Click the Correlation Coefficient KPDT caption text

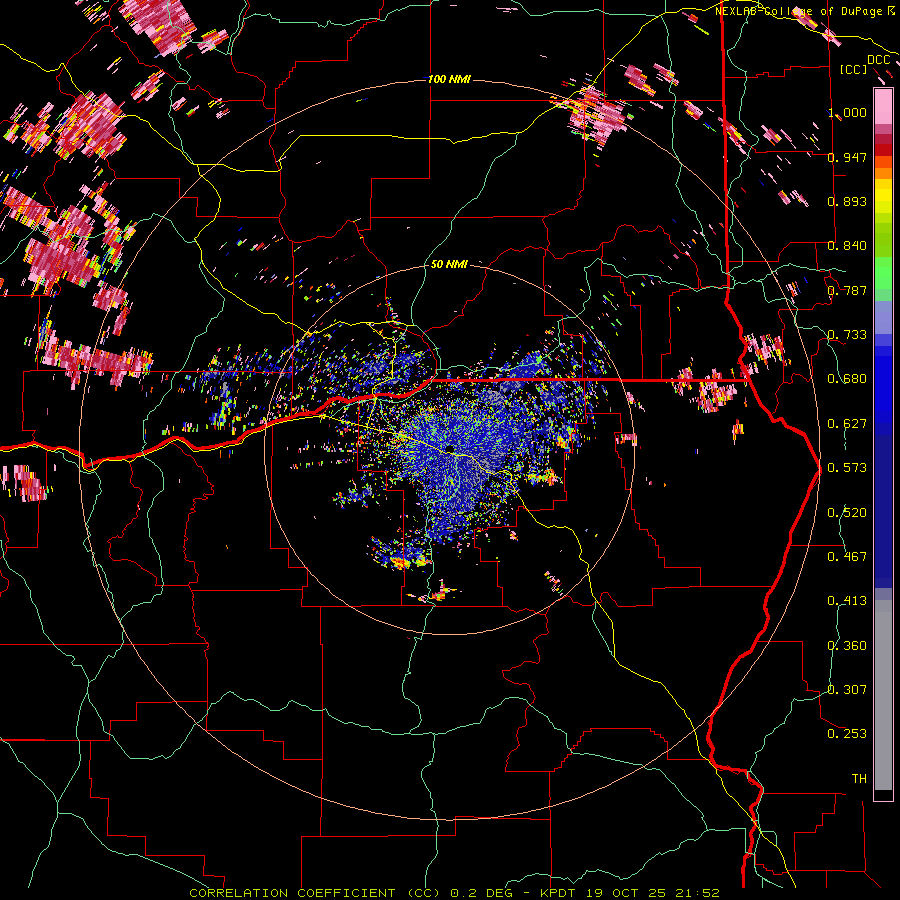pyautogui.click(x=454, y=893)
